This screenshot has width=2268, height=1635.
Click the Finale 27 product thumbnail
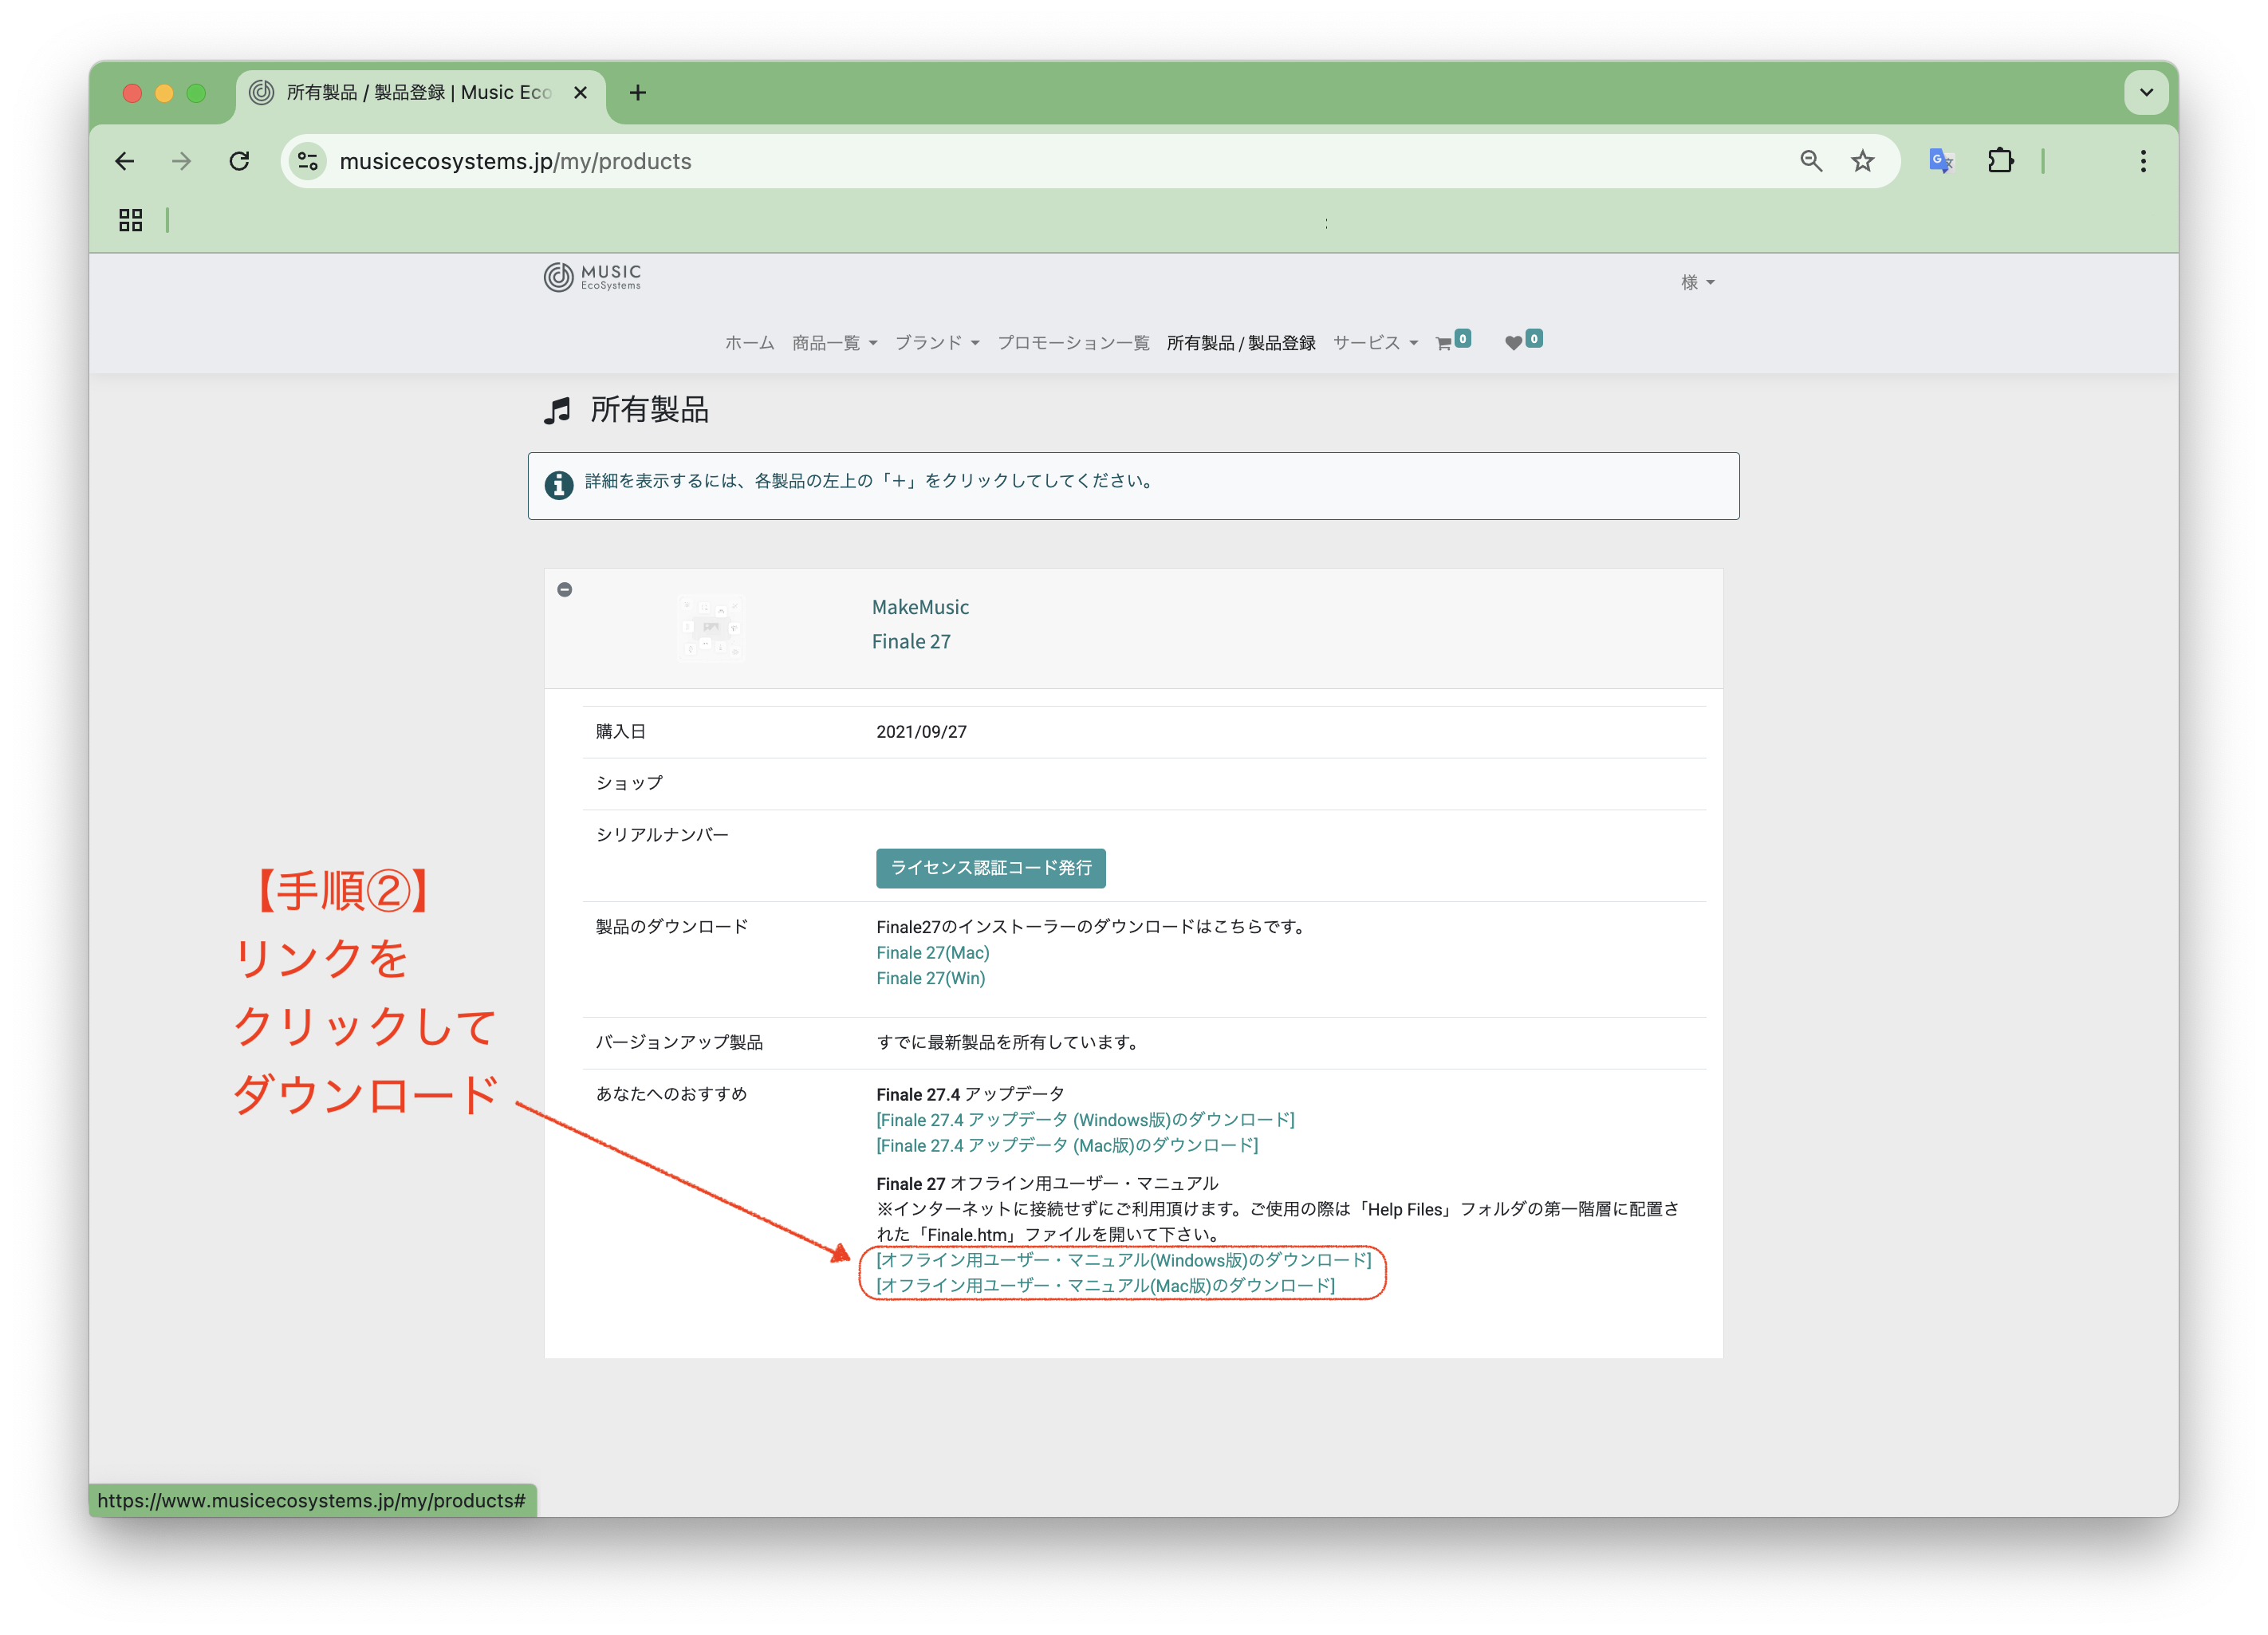point(711,627)
